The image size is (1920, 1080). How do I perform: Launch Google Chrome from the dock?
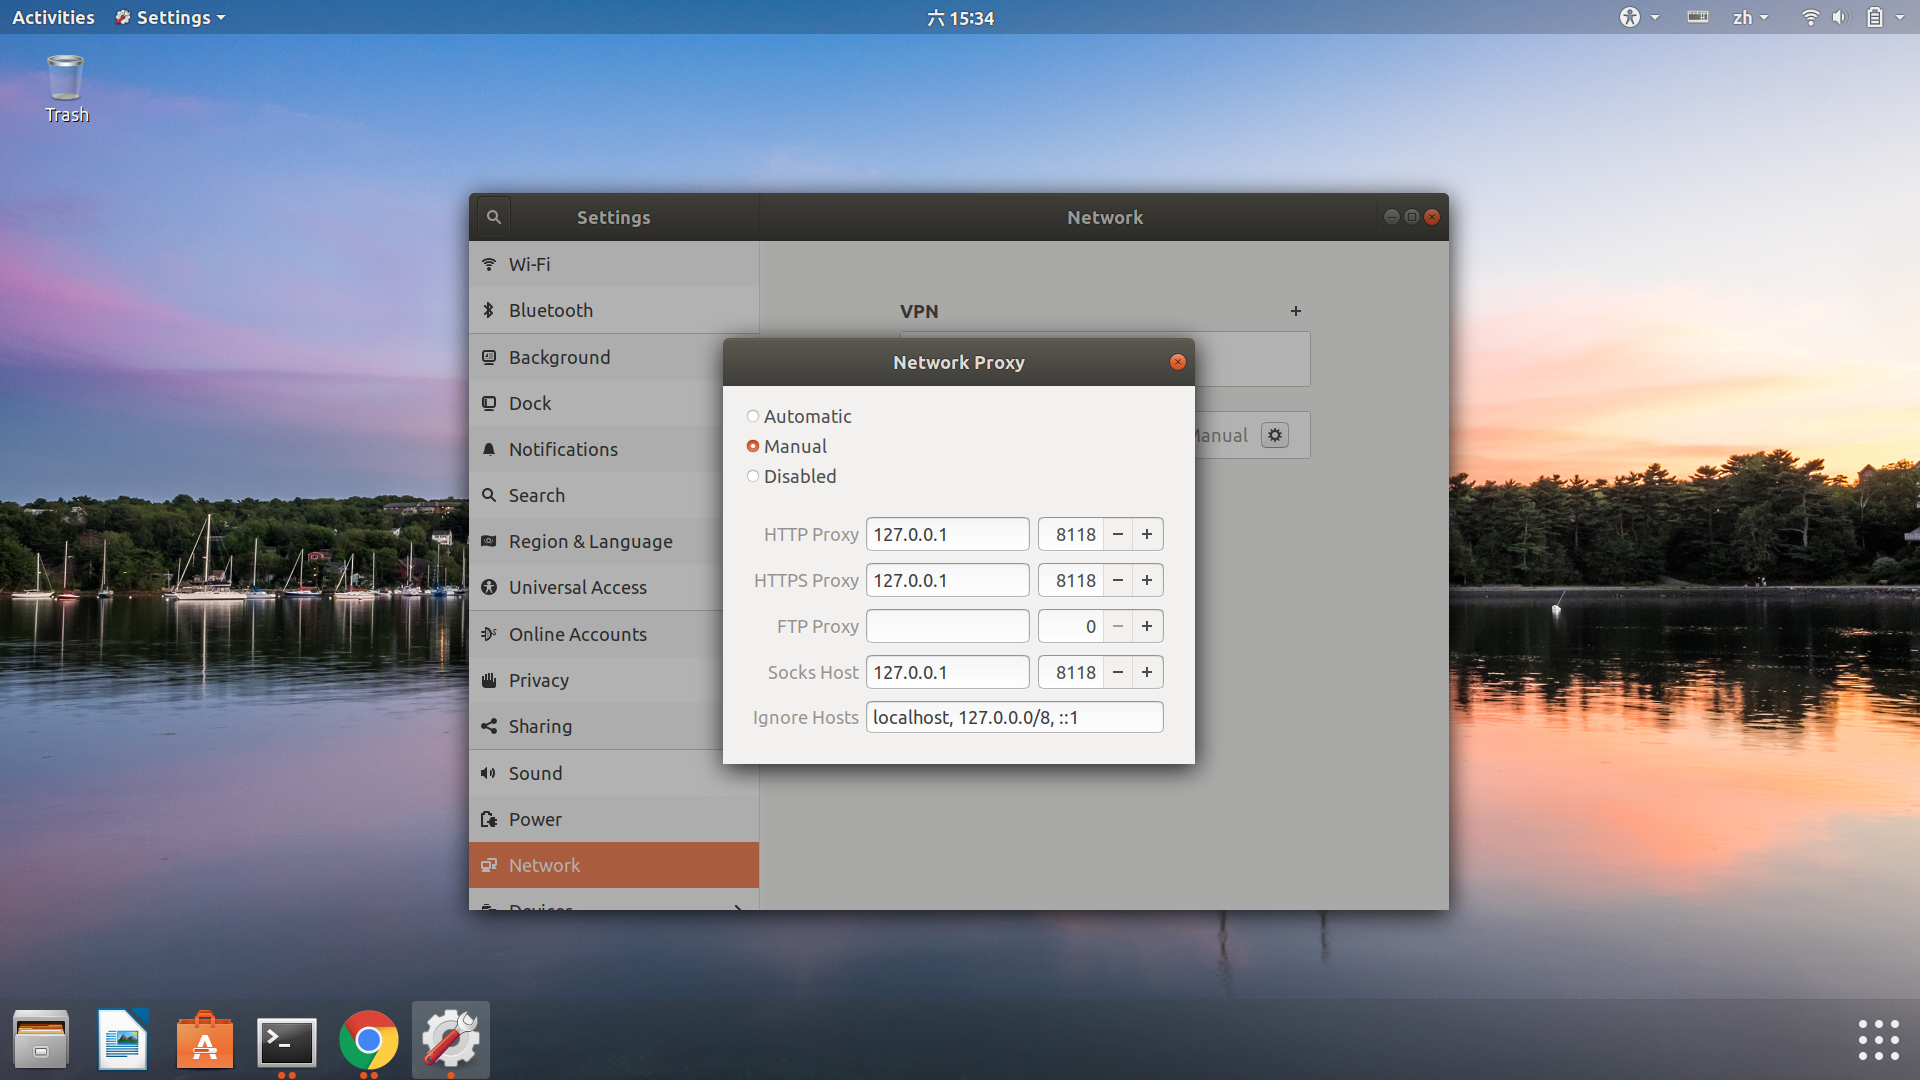pyautogui.click(x=368, y=1040)
